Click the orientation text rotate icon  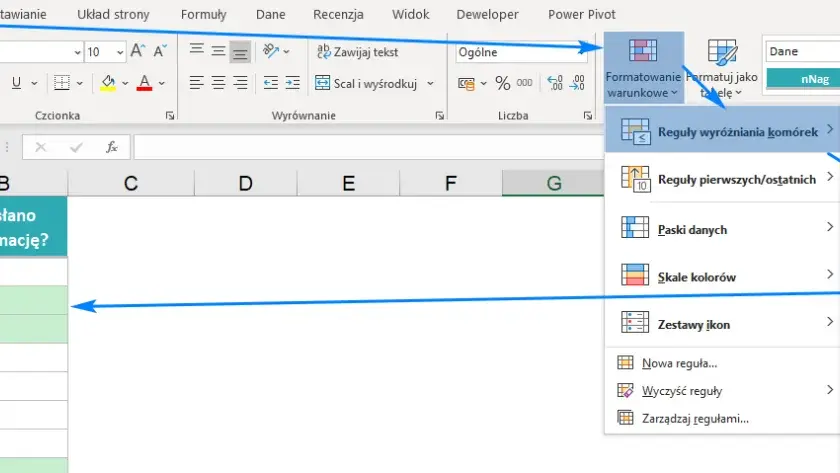point(271,51)
